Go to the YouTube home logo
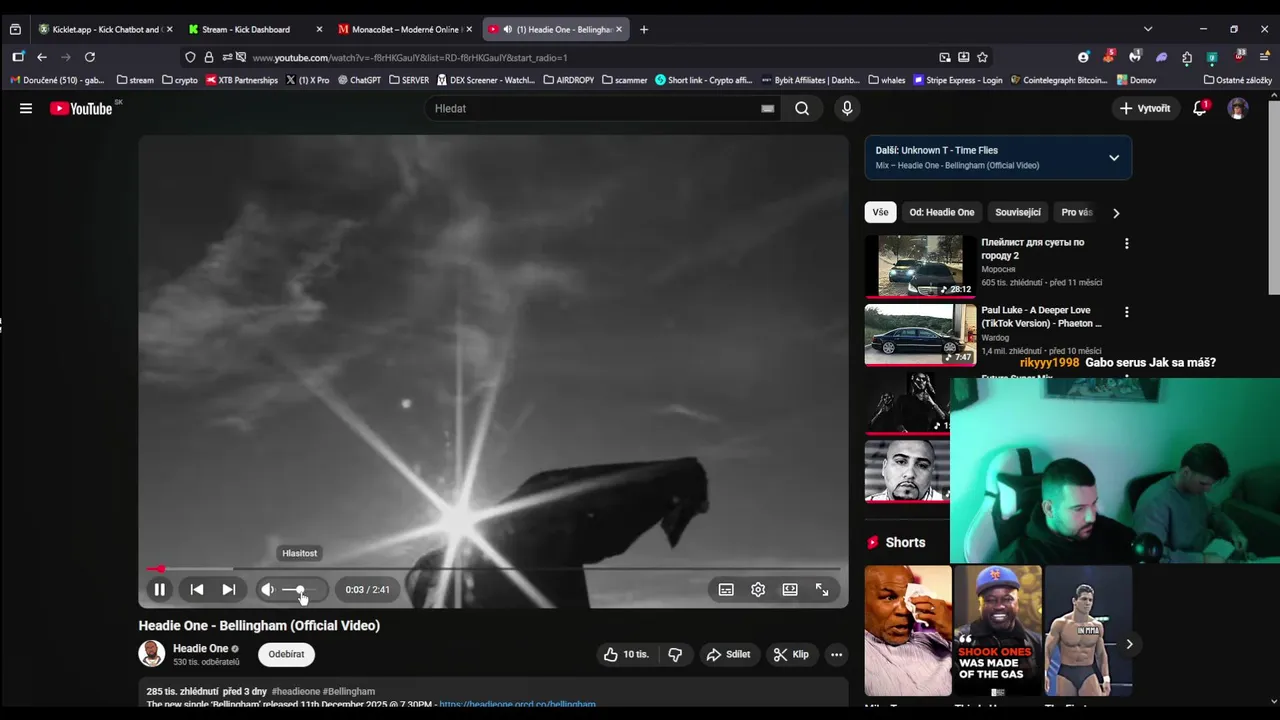Screen dimensions: 1280x720 point(81,108)
